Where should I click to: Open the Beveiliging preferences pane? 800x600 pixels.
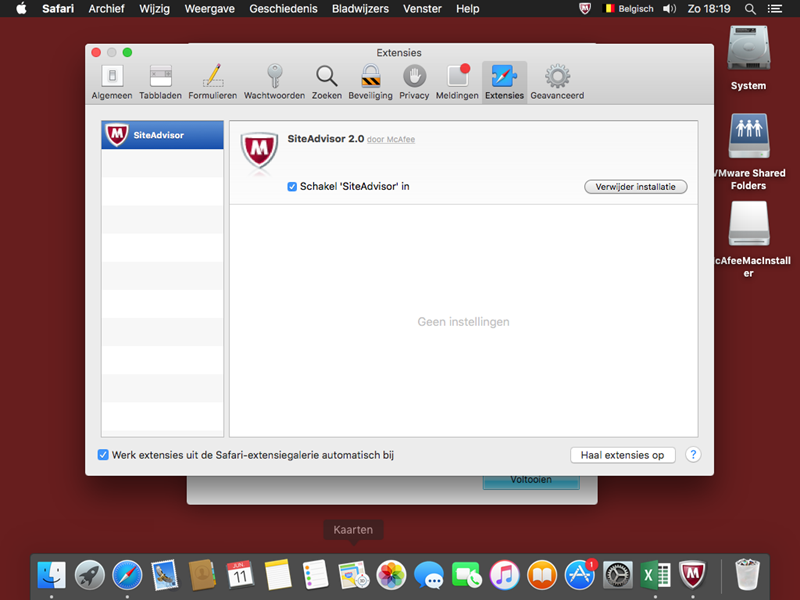370,82
